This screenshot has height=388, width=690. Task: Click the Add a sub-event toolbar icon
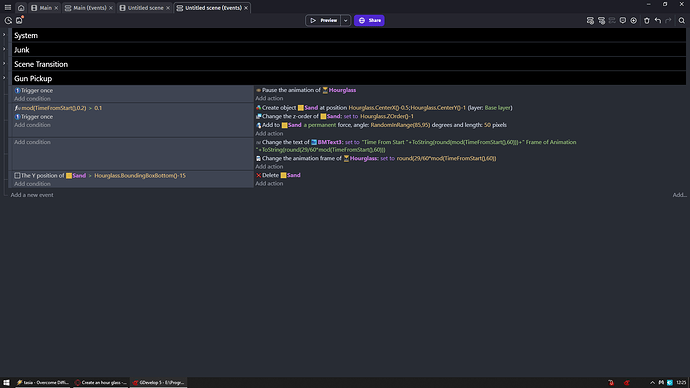[x=601, y=20]
